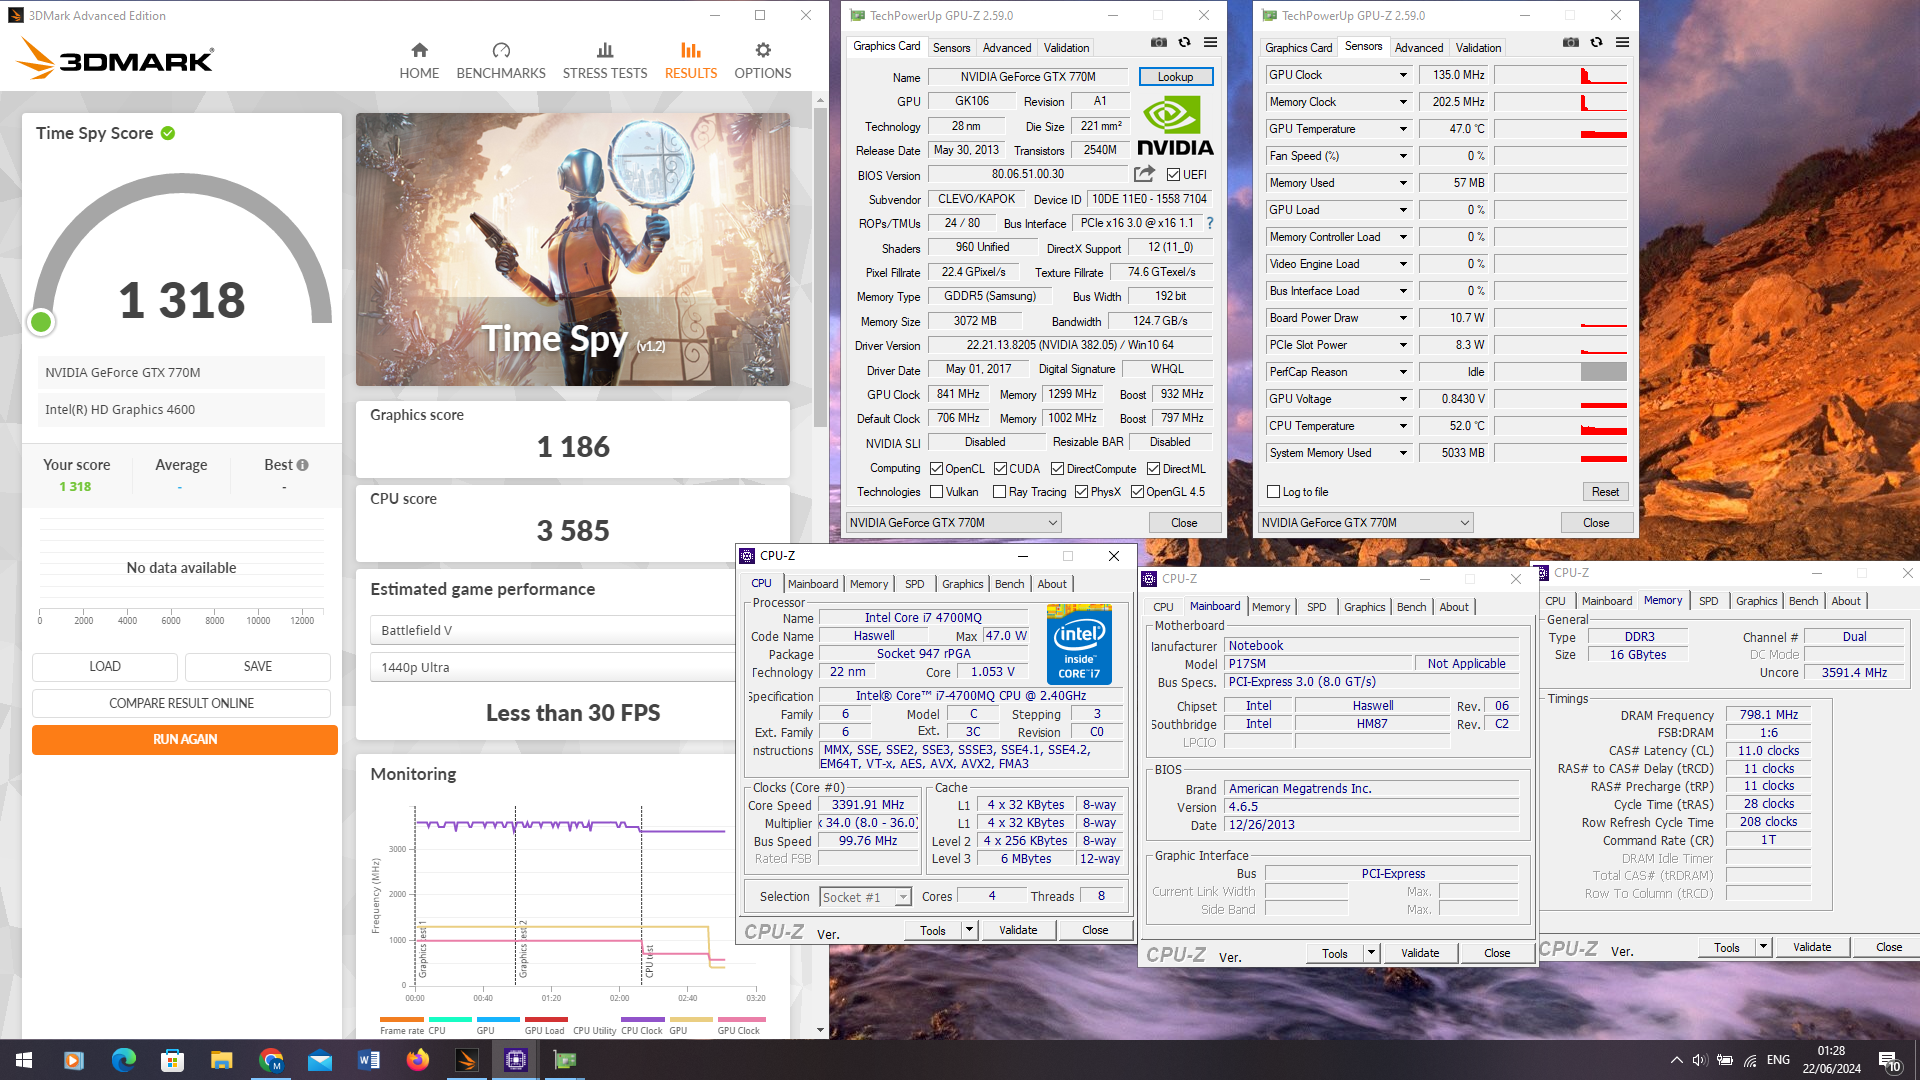This screenshot has height=1080, width=1920.
Task: Click Reset in GPU-Z Sensors
Action: (x=1605, y=492)
